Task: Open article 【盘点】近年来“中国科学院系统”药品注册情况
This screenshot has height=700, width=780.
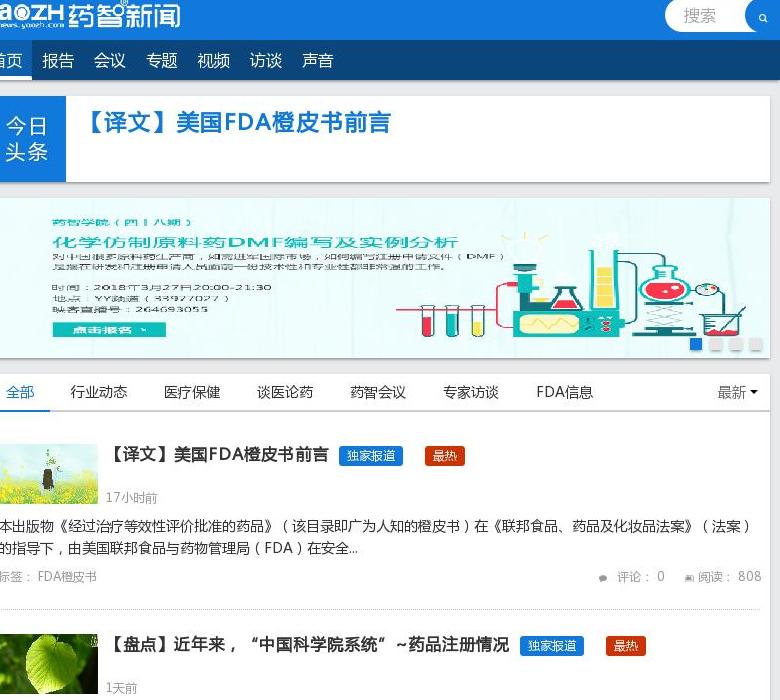Action: [308, 645]
